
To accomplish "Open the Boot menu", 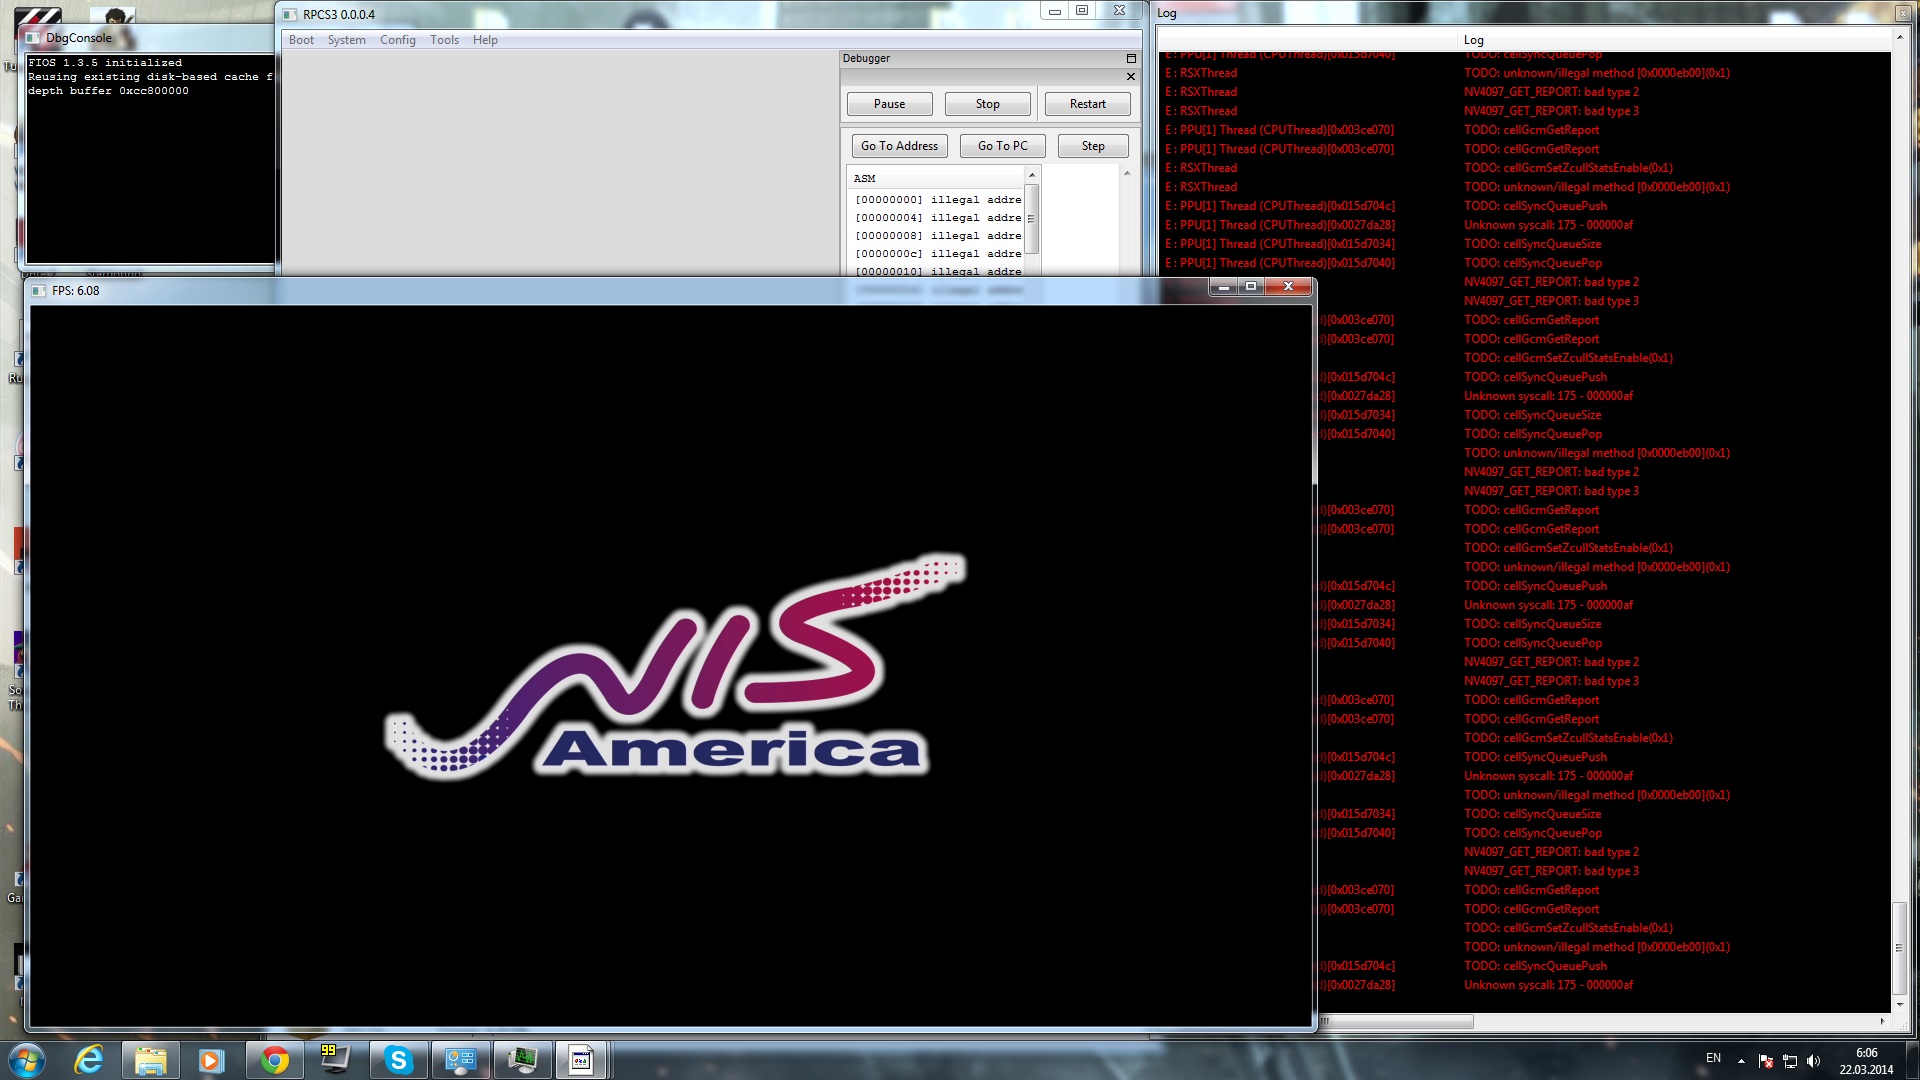I will (x=301, y=40).
